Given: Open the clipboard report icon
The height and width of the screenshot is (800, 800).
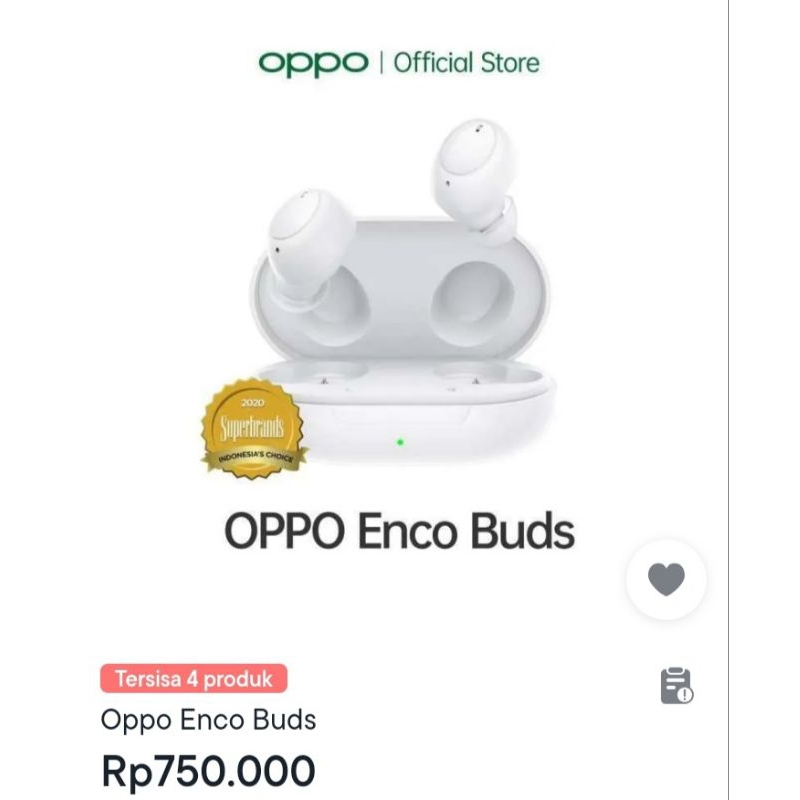Looking at the screenshot, I should click(676, 685).
